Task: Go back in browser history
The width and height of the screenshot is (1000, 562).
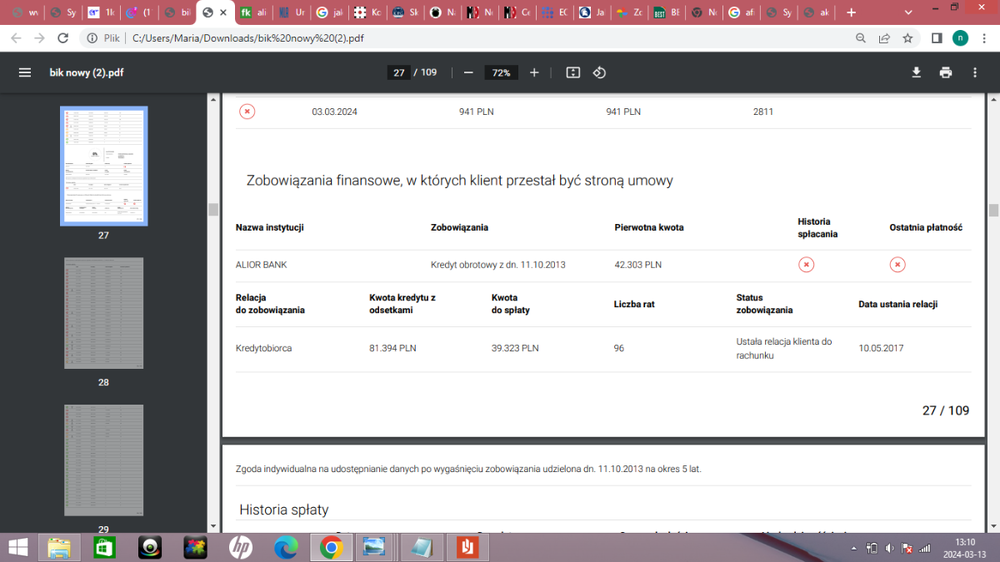Action: click(x=16, y=38)
